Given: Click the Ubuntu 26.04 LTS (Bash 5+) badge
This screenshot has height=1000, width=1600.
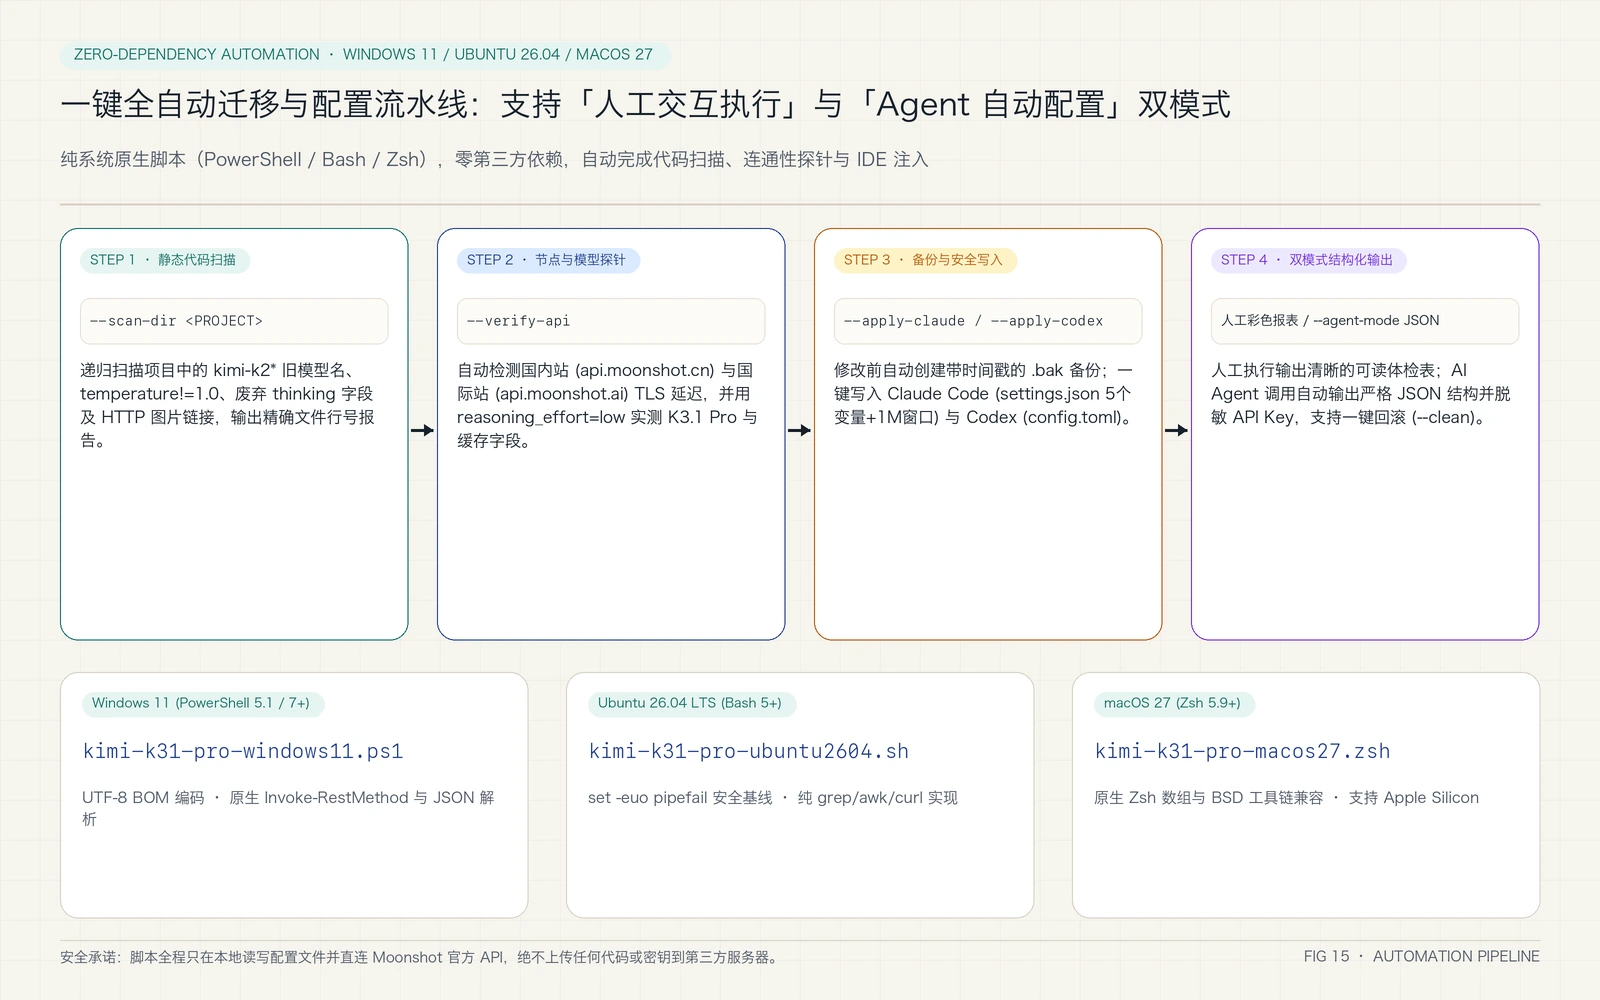Looking at the screenshot, I should [691, 703].
